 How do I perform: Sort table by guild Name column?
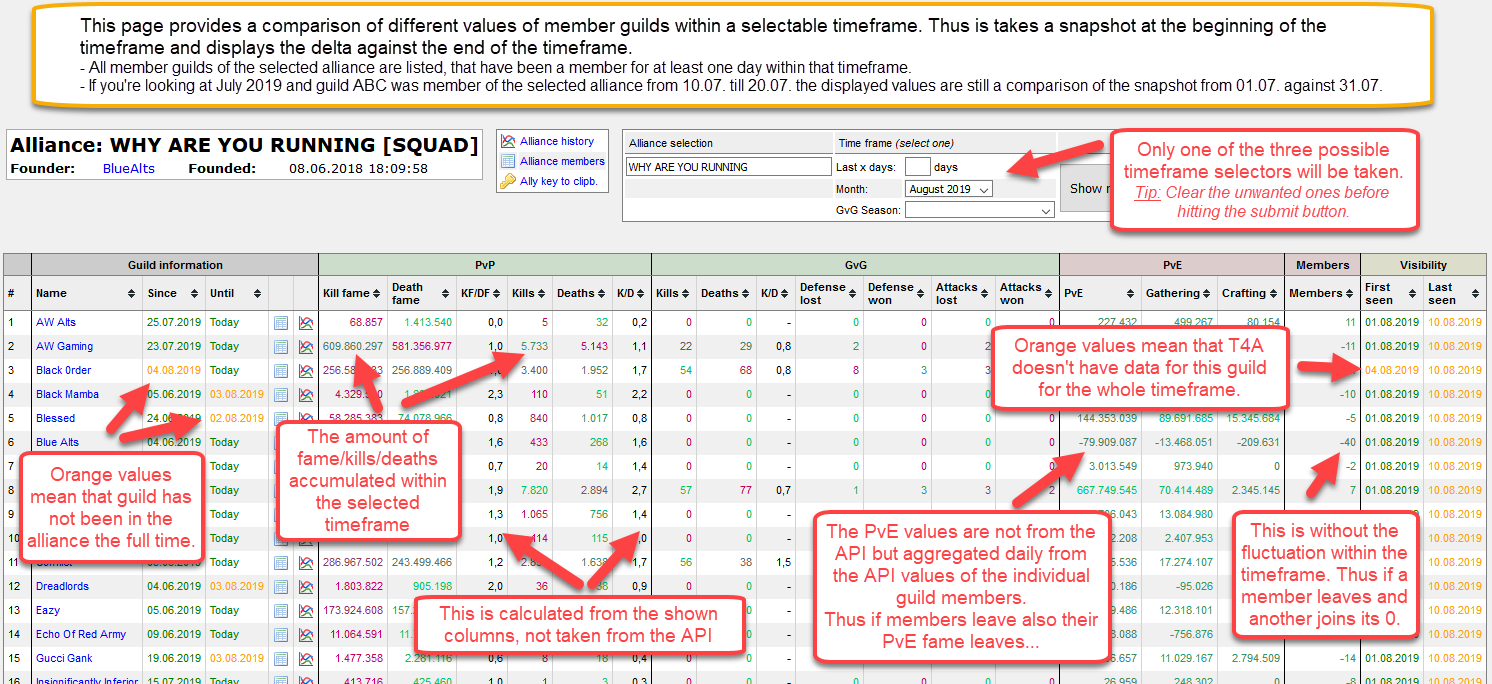coord(83,293)
